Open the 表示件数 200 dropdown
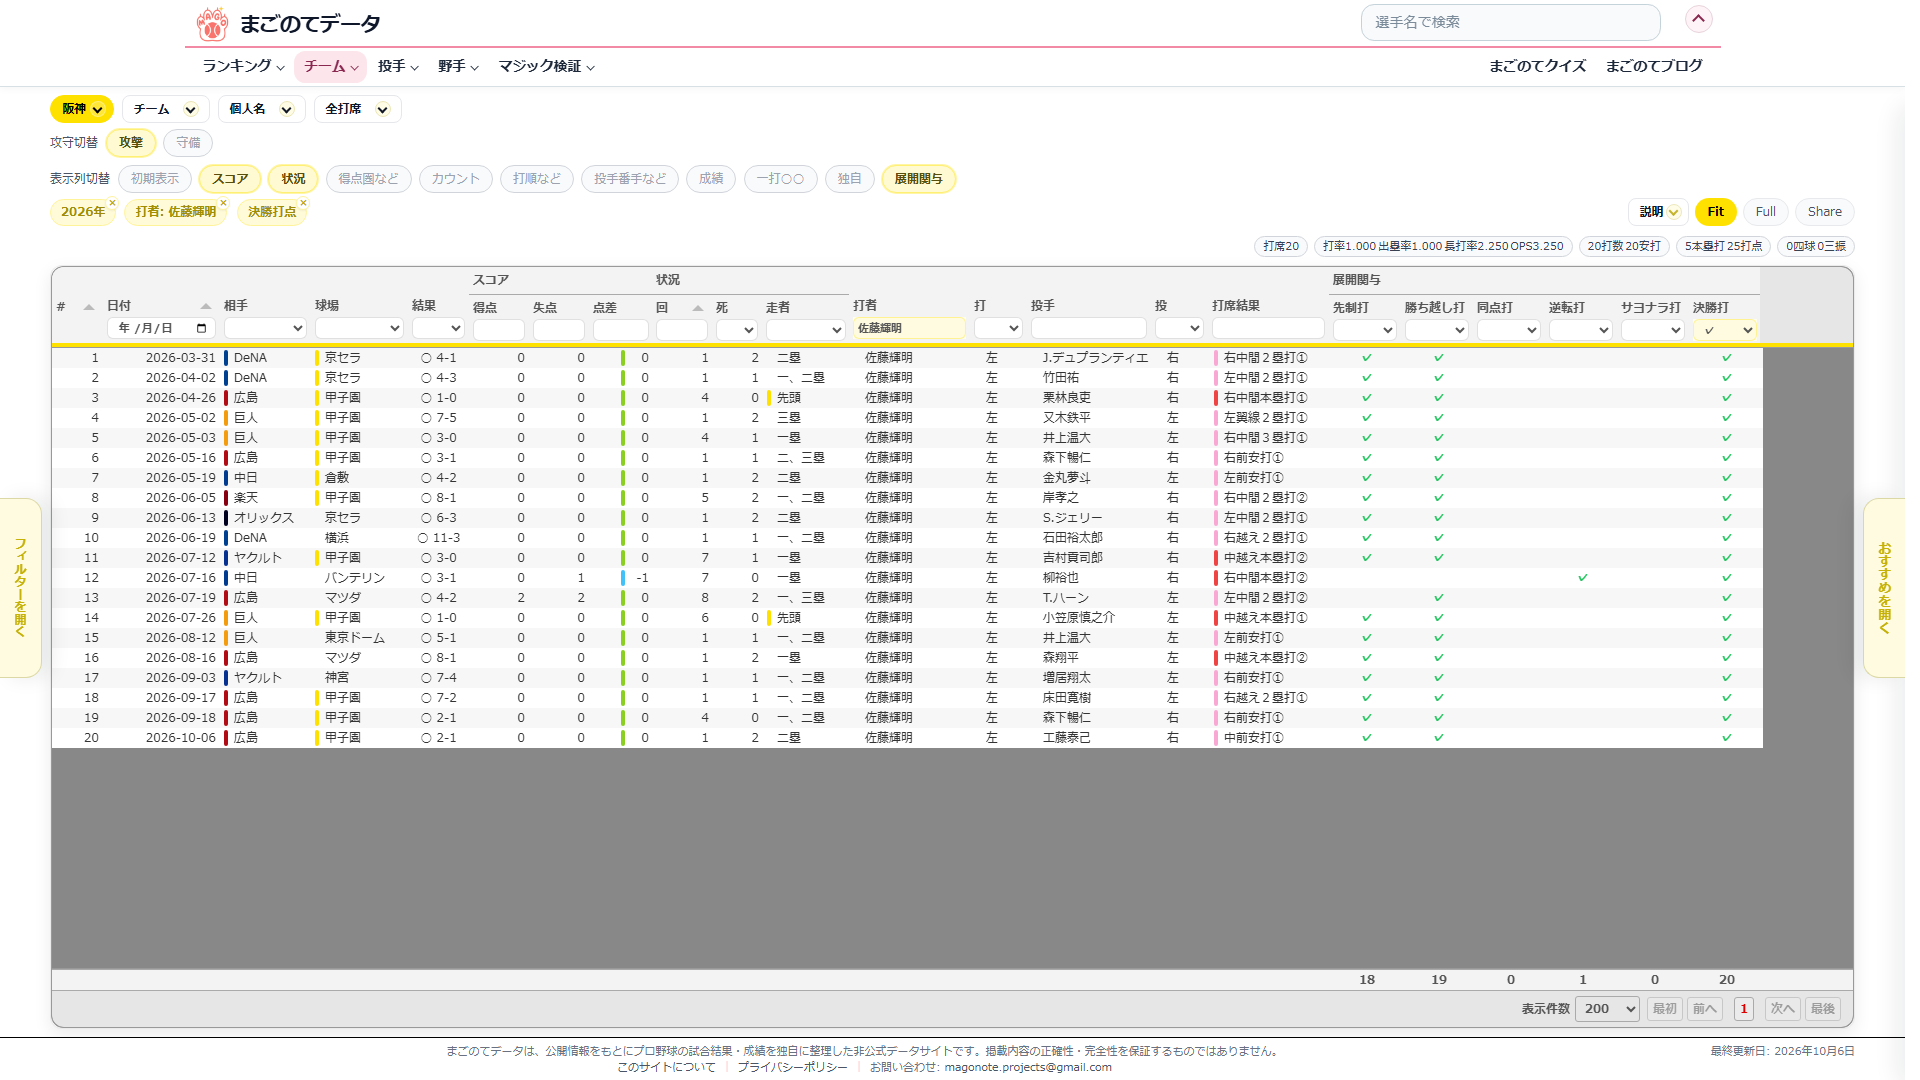1920x1080 pixels. [1607, 1009]
